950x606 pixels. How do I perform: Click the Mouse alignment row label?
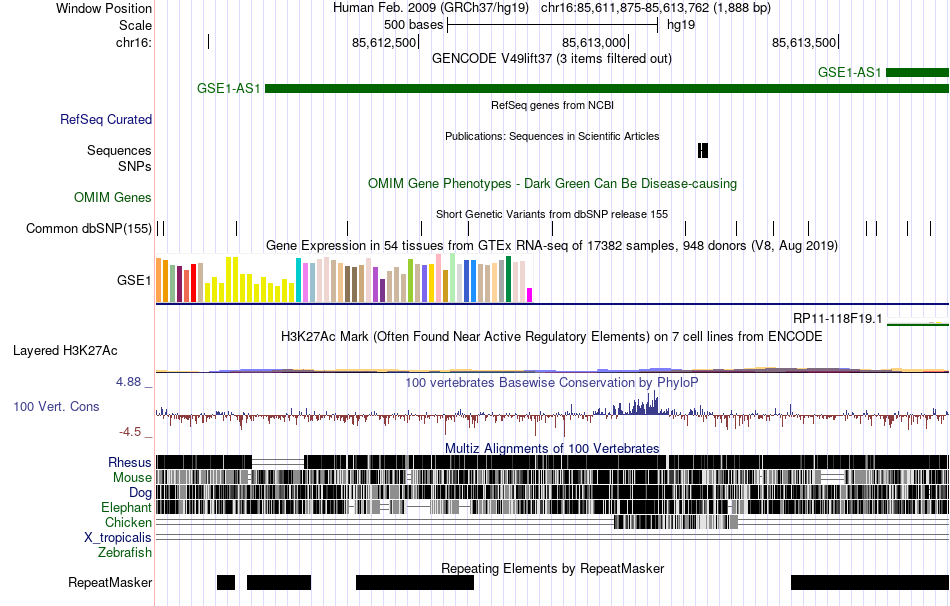click(132, 478)
